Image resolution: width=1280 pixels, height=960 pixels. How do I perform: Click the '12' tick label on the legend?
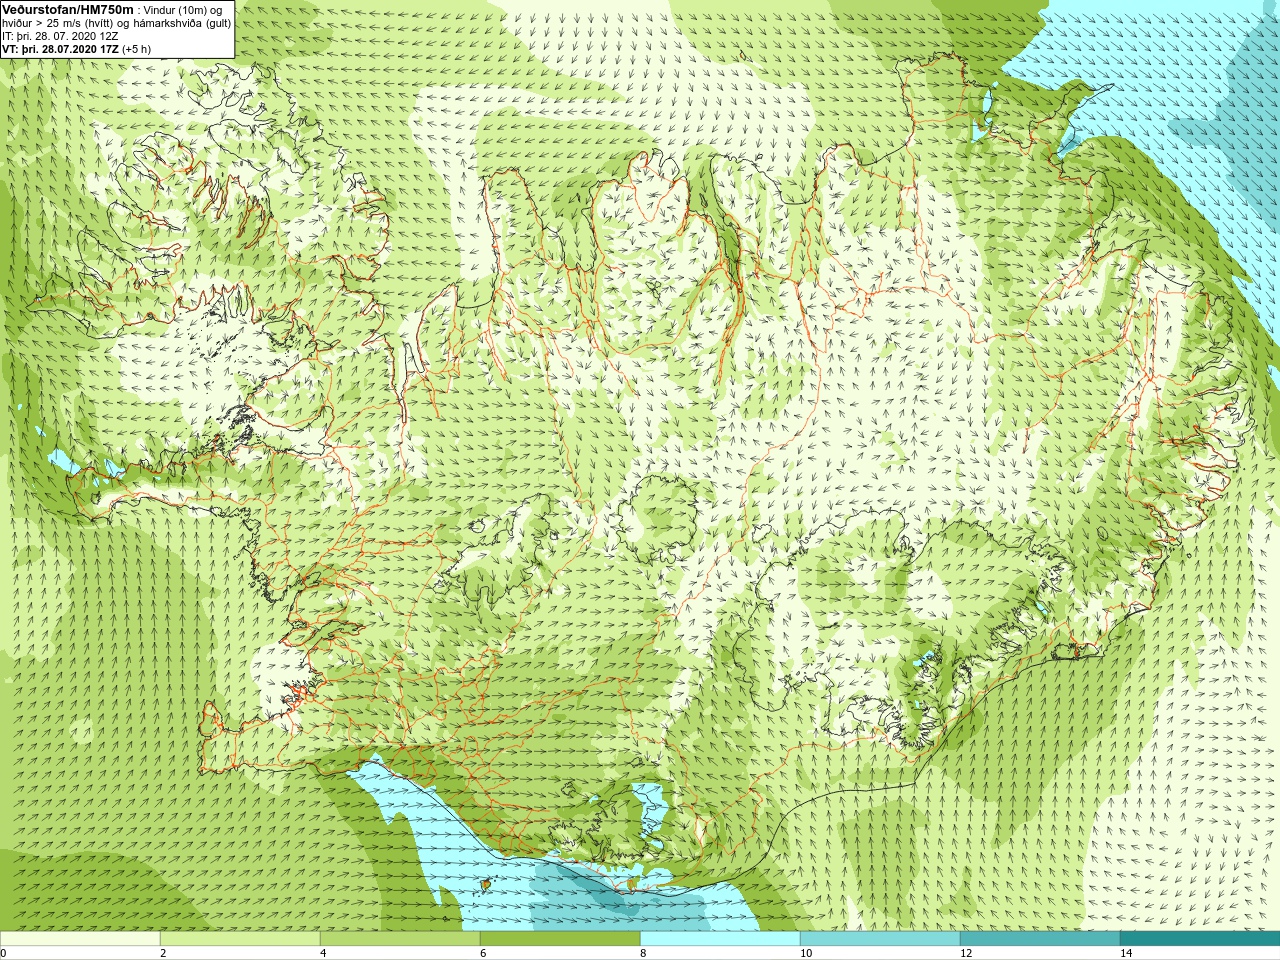point(966,953)
